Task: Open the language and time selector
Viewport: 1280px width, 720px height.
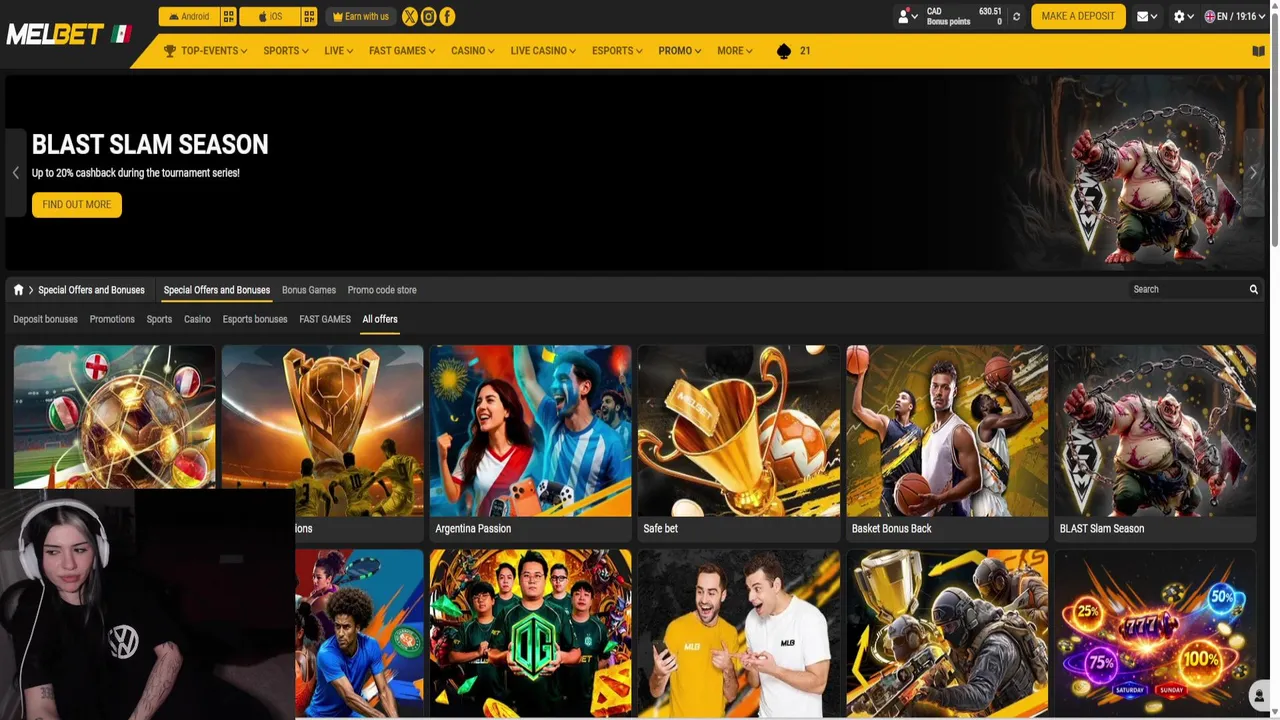Action: pos(1236,16)
